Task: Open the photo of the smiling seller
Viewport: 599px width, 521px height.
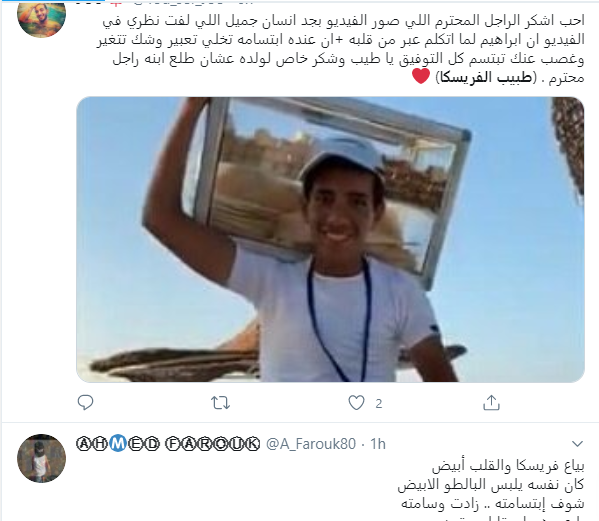Action: 330,239
